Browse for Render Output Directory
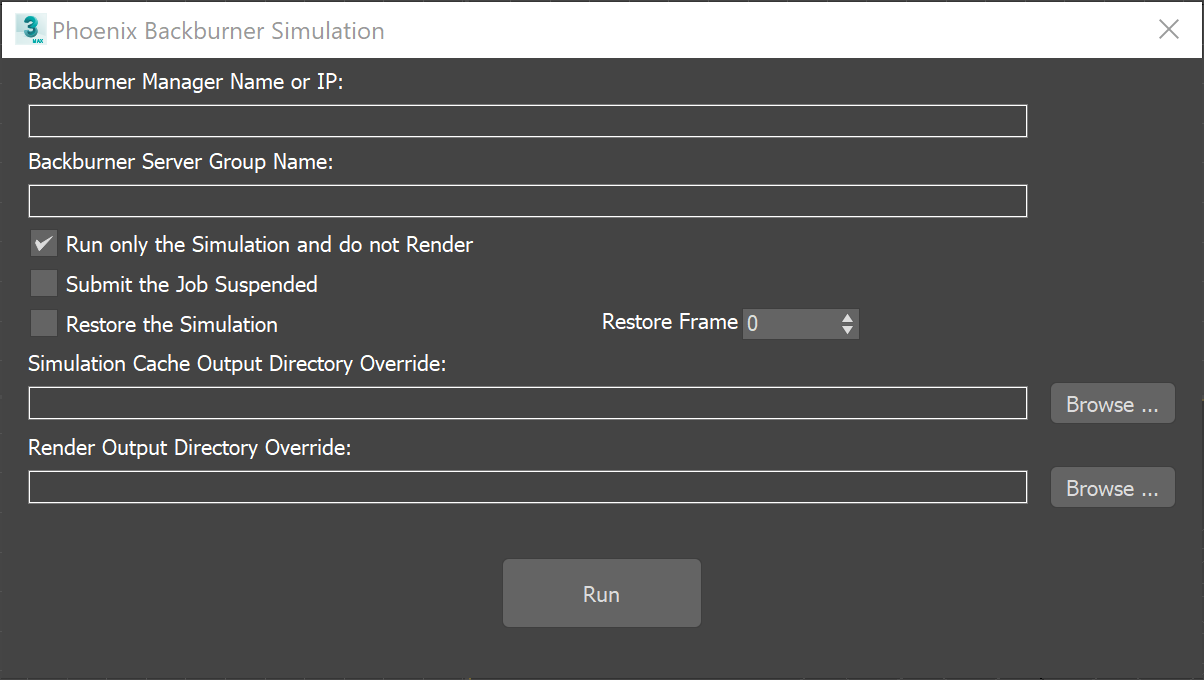 pyautogui.click(x=1112, y=488)
